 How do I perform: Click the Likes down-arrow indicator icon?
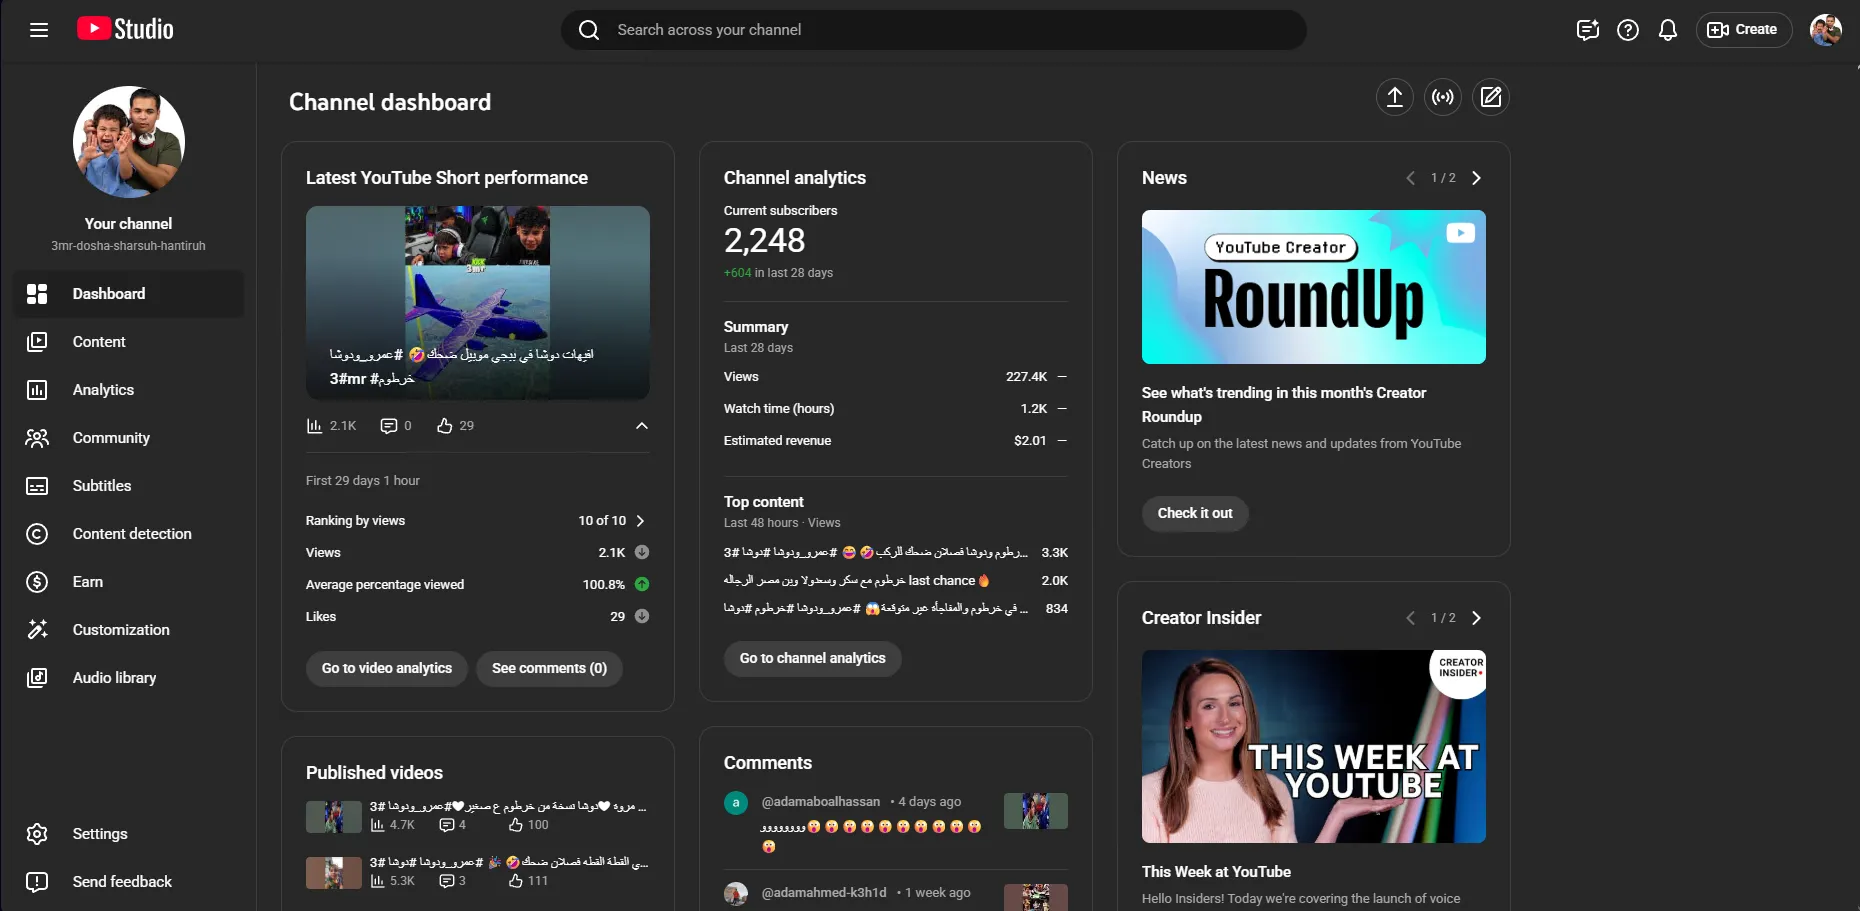pyautogui.click(x=642, y=616)
